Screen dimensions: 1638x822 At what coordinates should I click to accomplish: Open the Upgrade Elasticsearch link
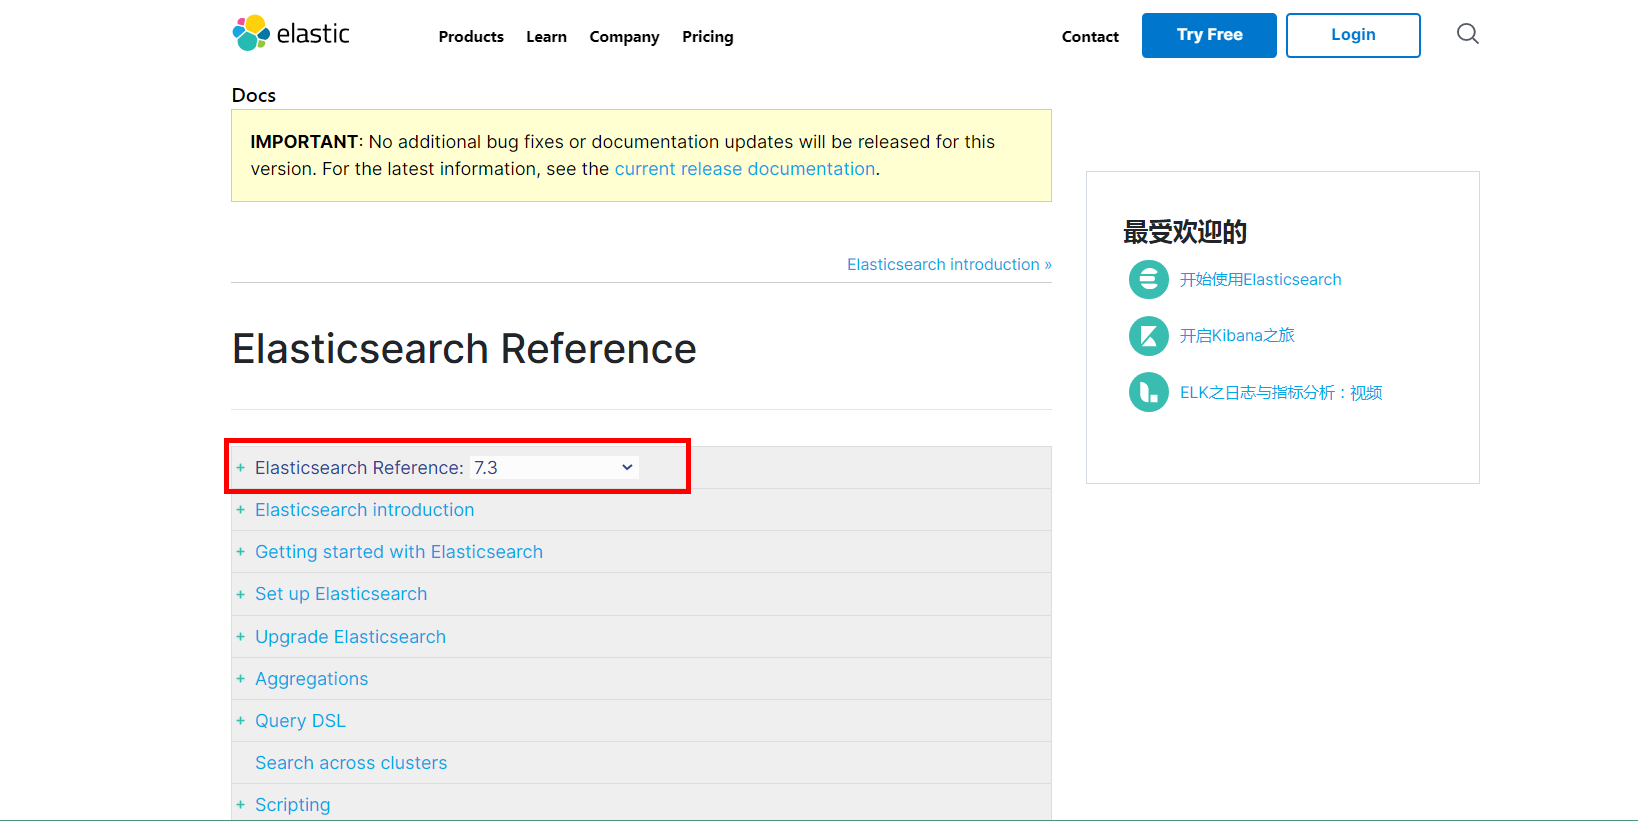coord(350,637)
